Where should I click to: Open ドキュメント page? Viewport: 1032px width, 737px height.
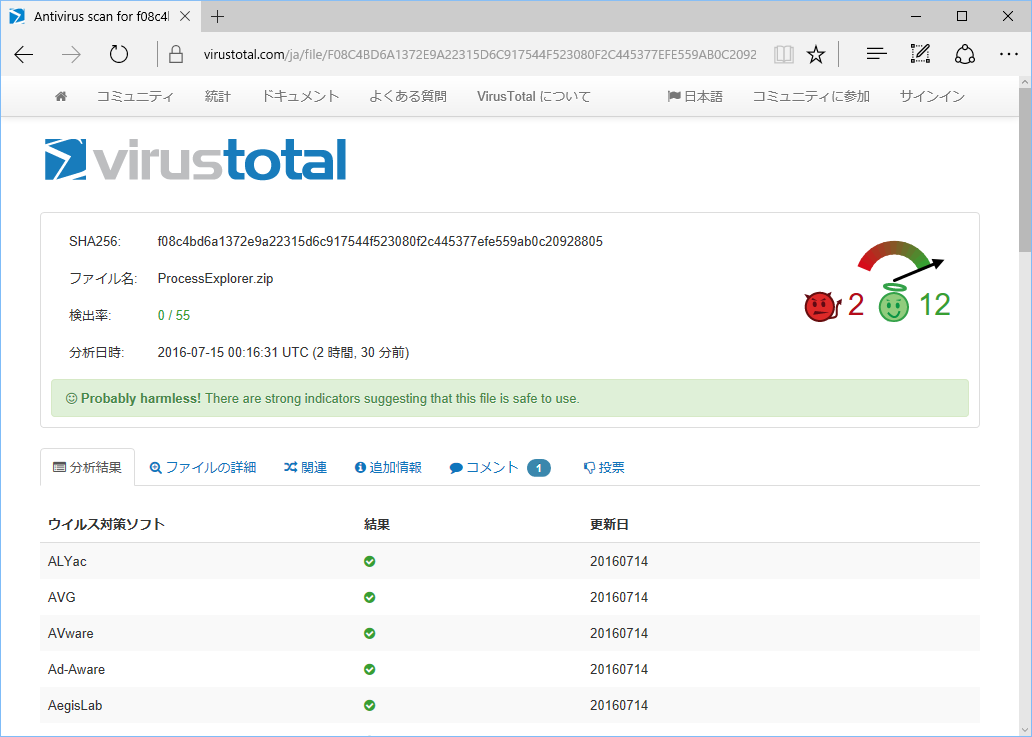[x=301, y=97]
